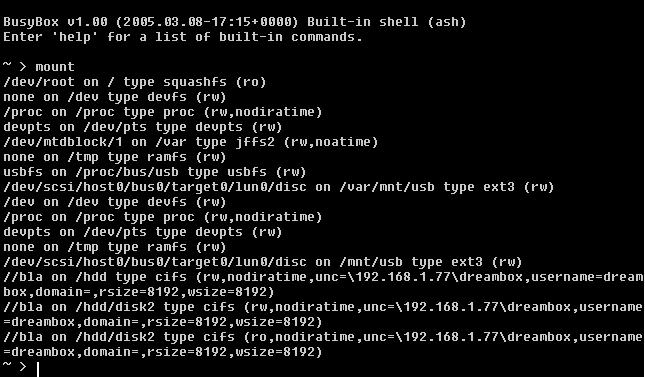The width and height of the screenshot is (645, 377).
Task: Click the first /proc nodiratime line
Action: click(162, 112)
